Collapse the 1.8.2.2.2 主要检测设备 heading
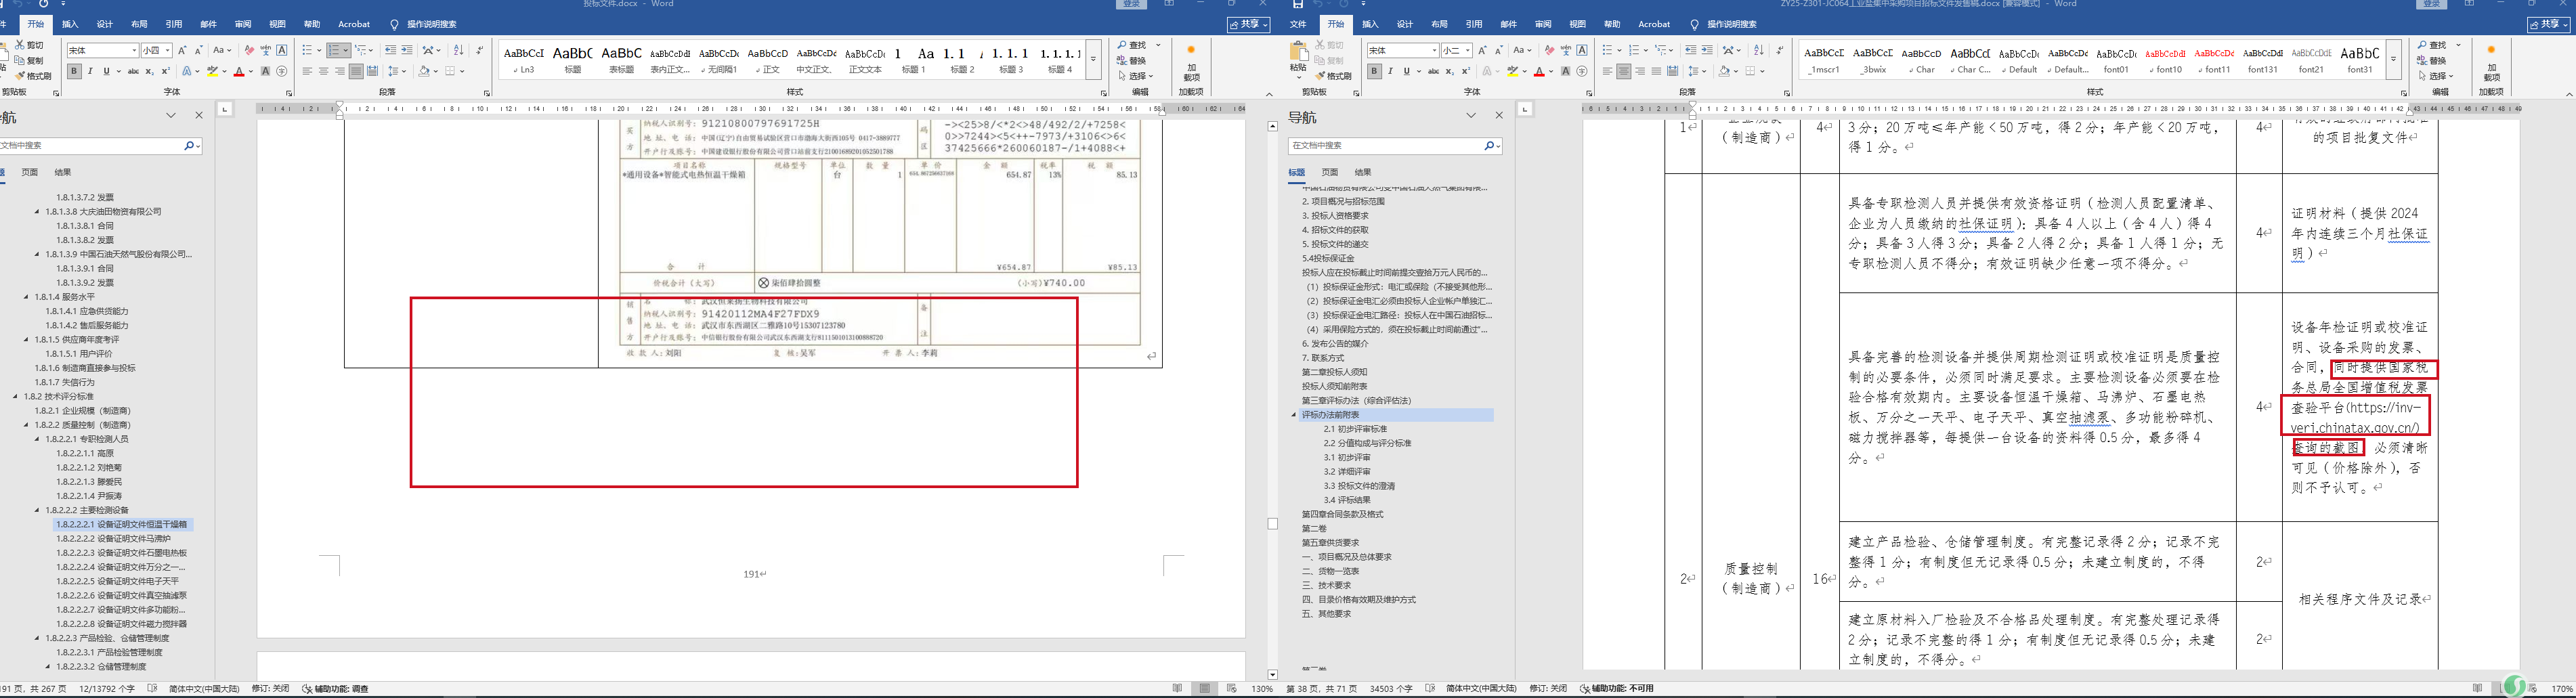Viewport: 2576px width, 698px height. pyautogui.click(x=38, y=510)
